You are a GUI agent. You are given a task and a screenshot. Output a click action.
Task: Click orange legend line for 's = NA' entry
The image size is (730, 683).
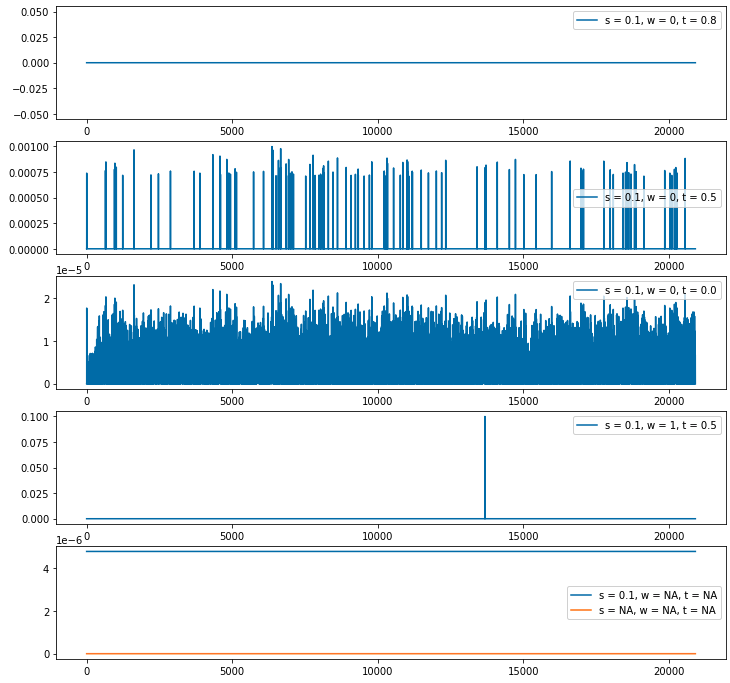point(581,610)
